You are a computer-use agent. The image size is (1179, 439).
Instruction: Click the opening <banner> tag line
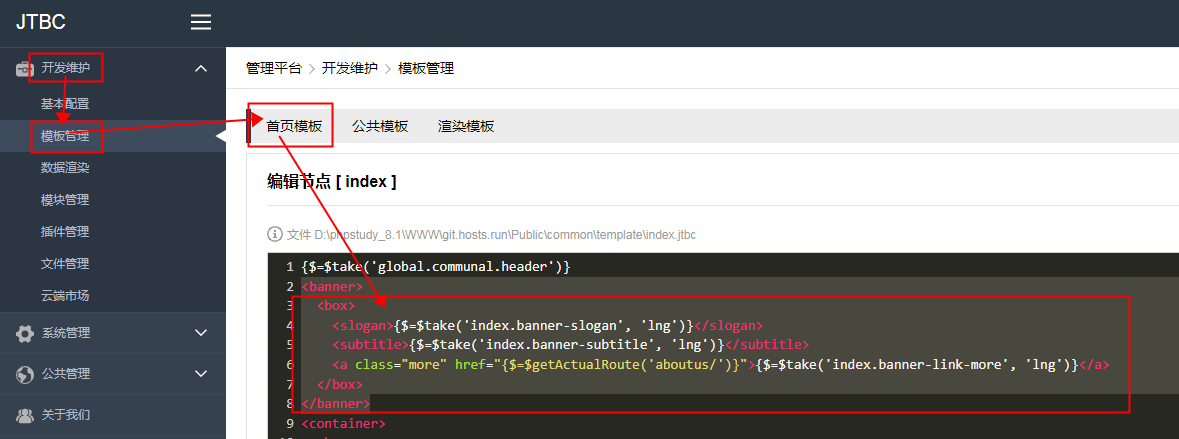tap(332, 286)
